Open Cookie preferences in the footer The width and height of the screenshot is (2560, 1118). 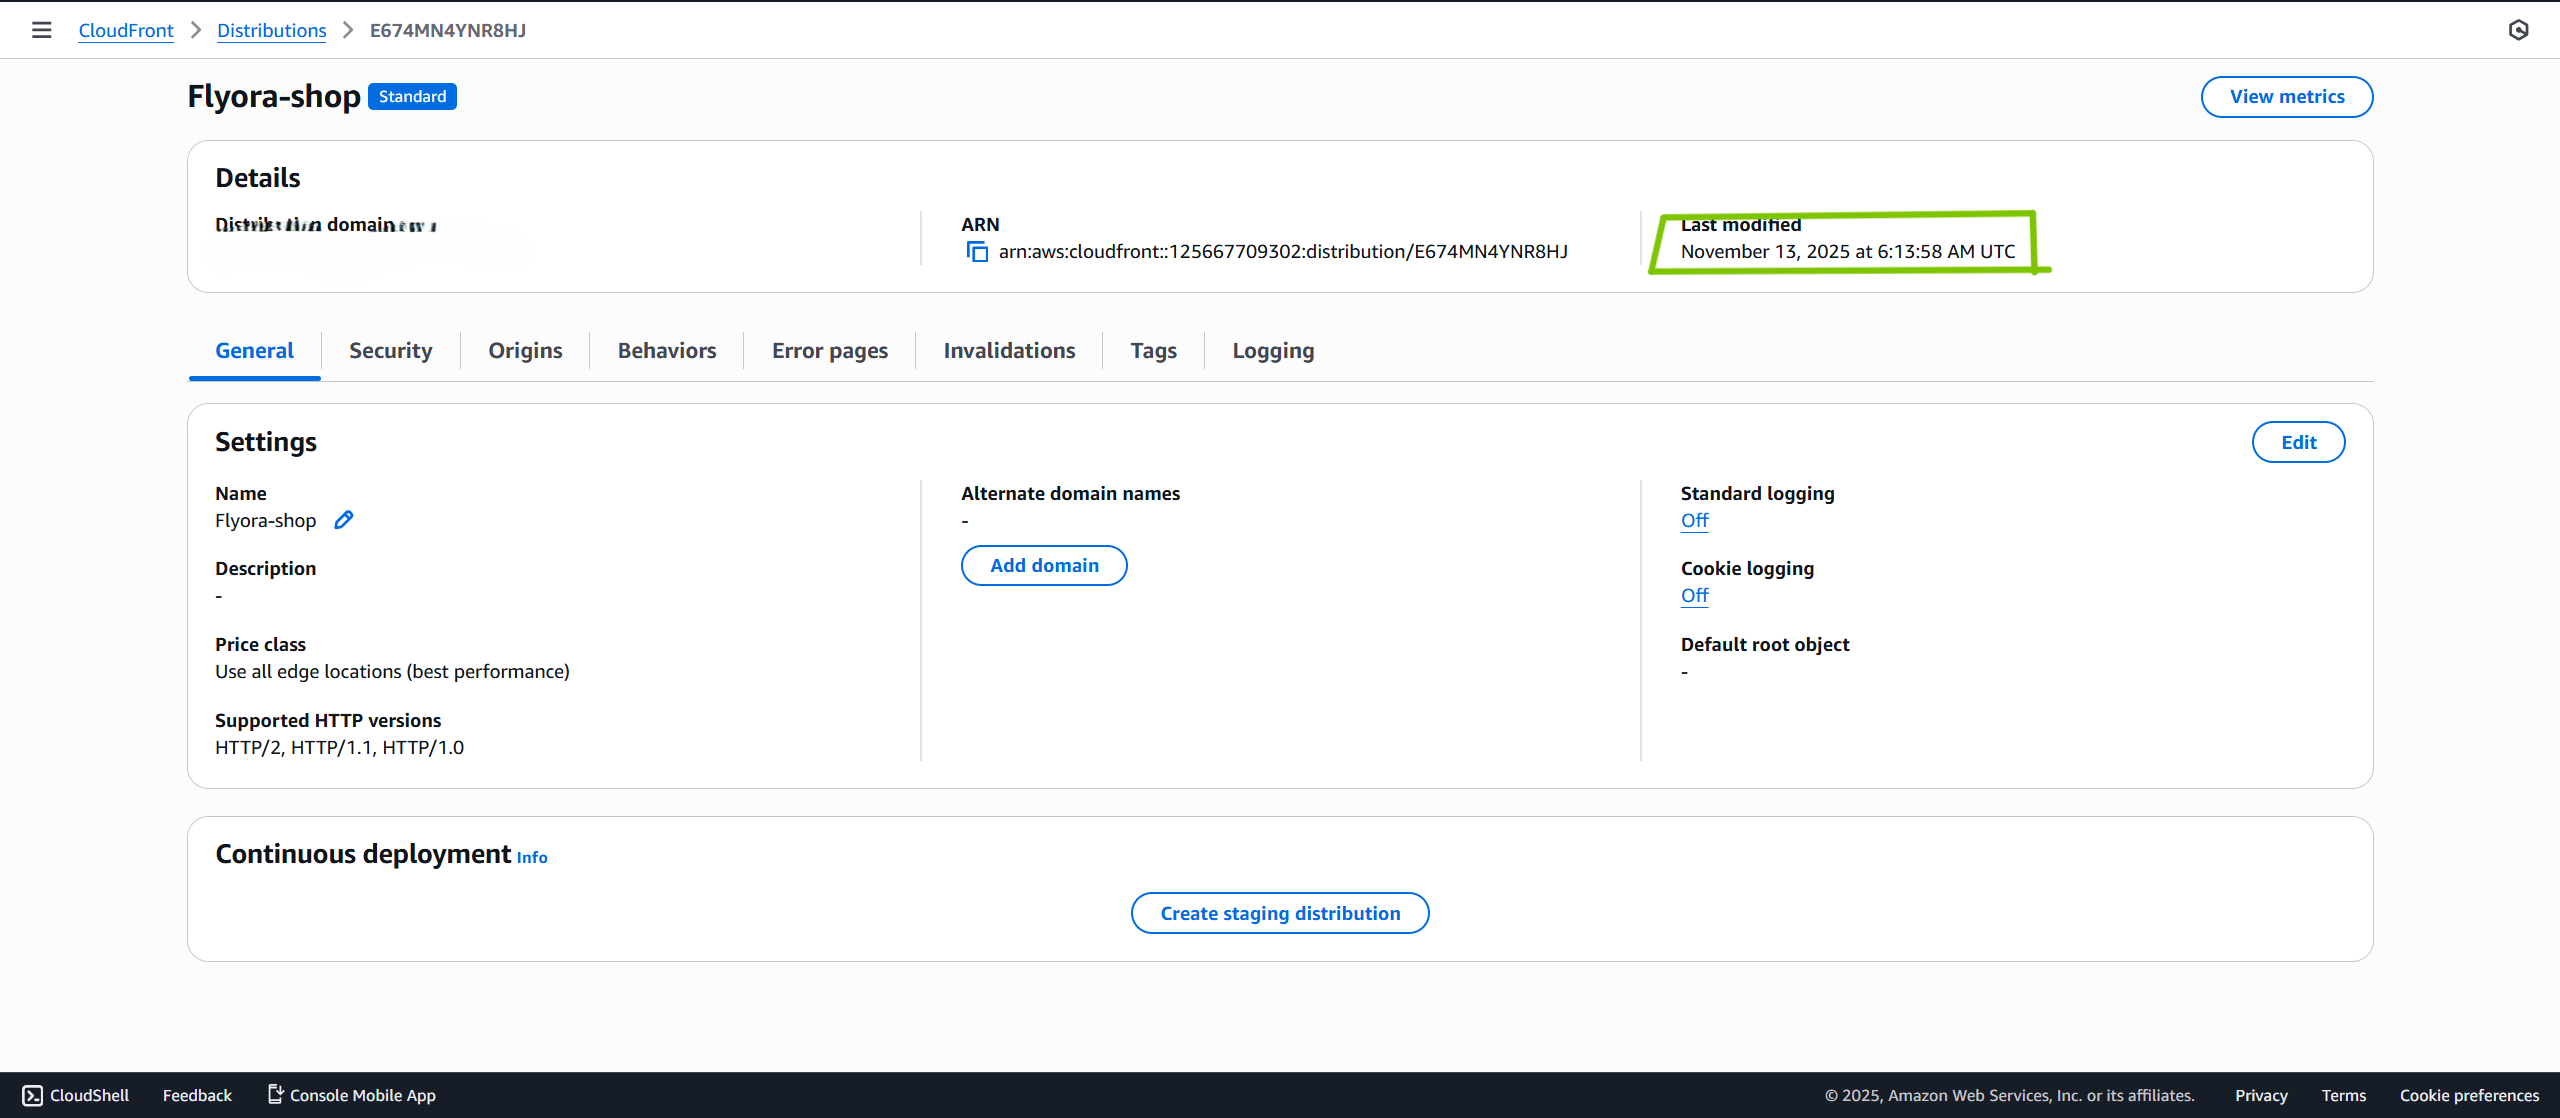coord(2470,1095)
